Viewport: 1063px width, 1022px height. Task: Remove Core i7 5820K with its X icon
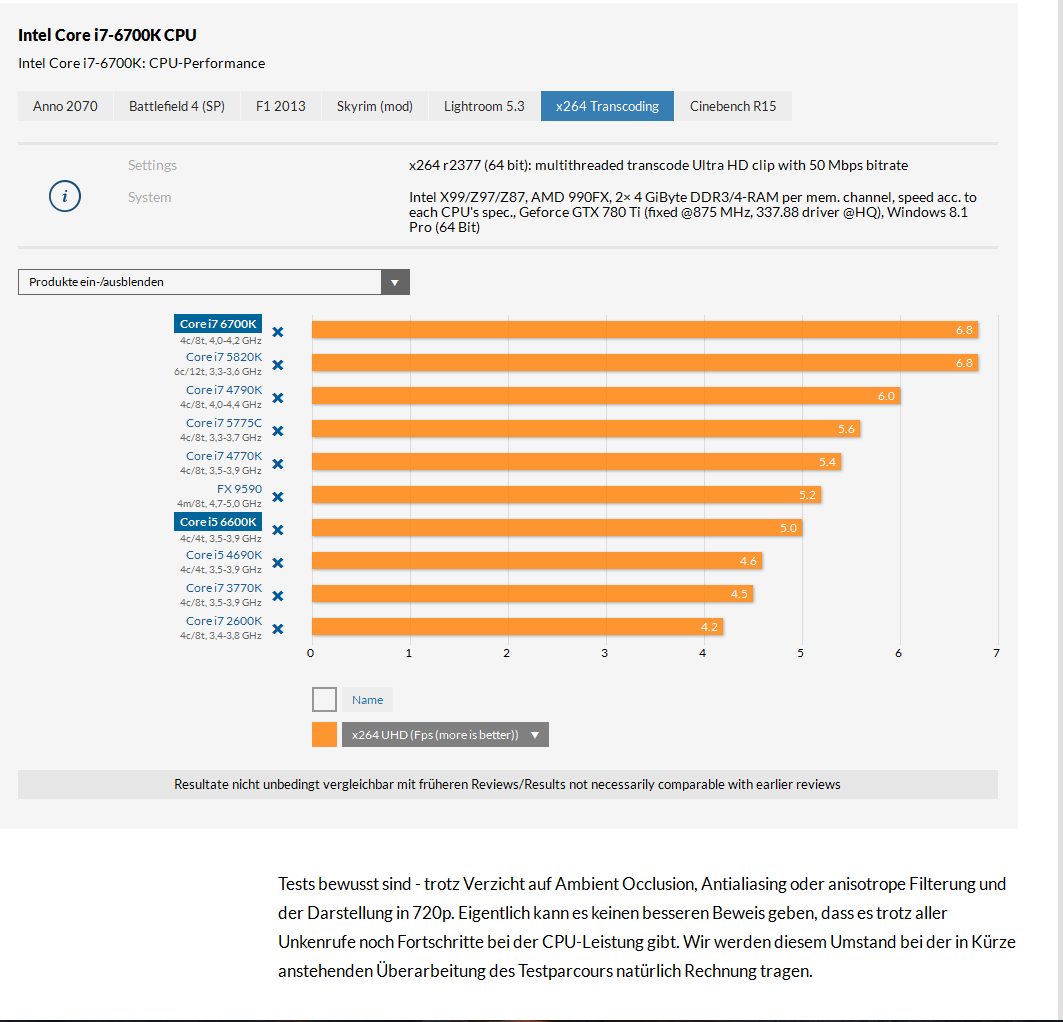[x=278, y=365]
